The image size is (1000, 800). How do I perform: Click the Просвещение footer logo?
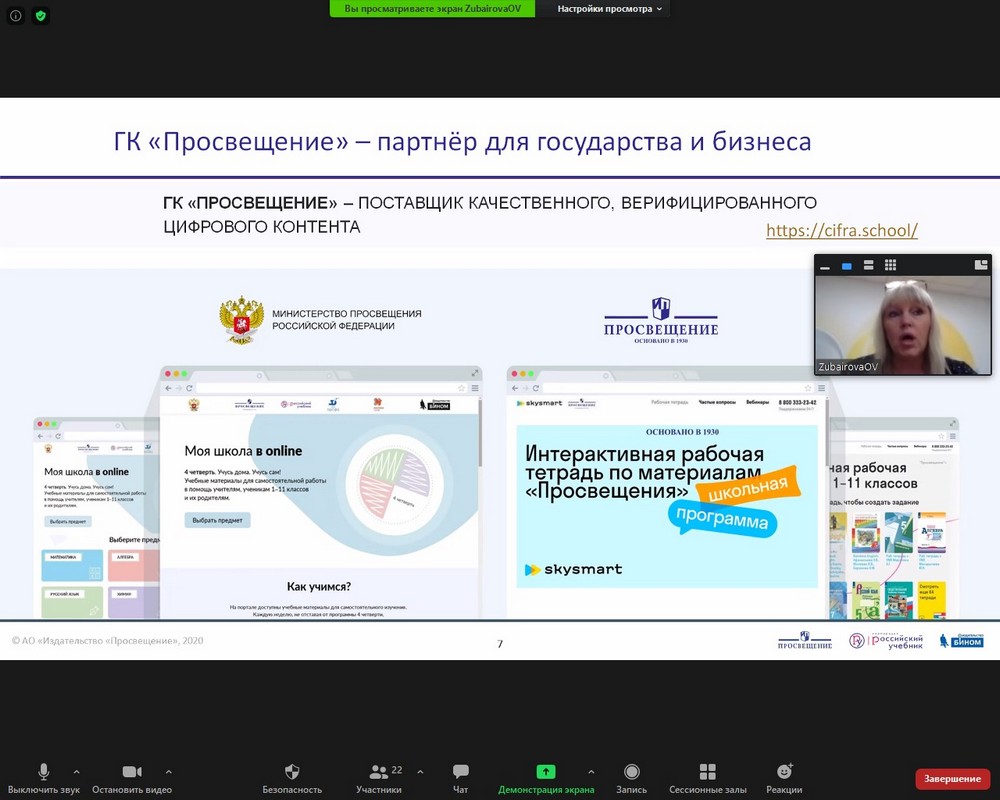click(805, 641)
